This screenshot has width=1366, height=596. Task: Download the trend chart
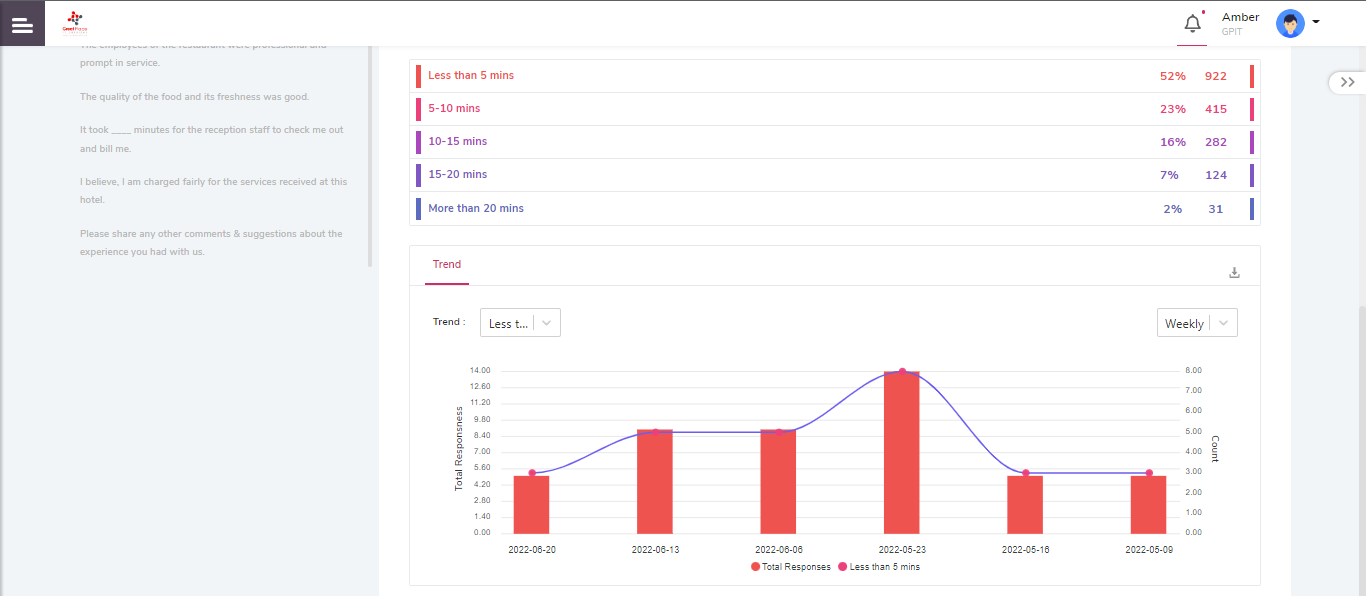coord(1234,272)
